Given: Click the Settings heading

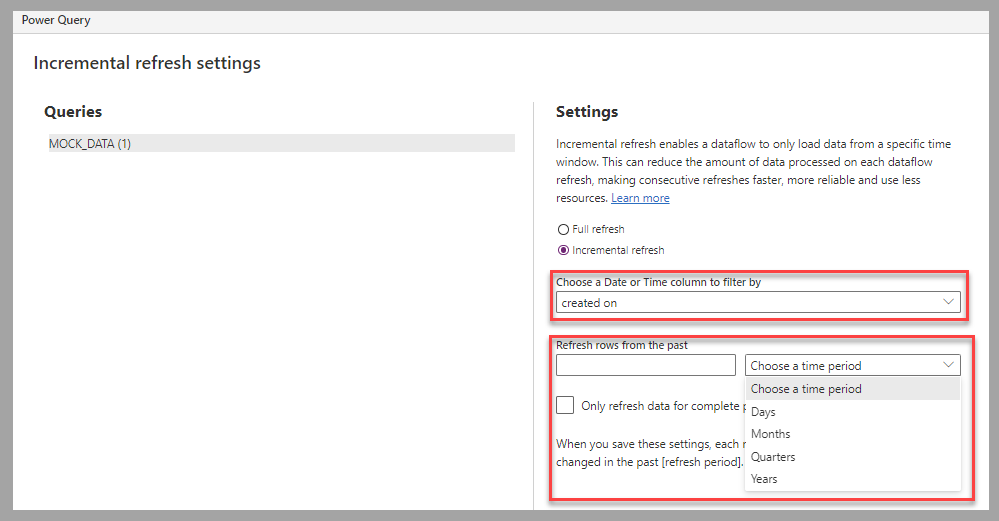Looking at the screenshot, I should point(587,111).
